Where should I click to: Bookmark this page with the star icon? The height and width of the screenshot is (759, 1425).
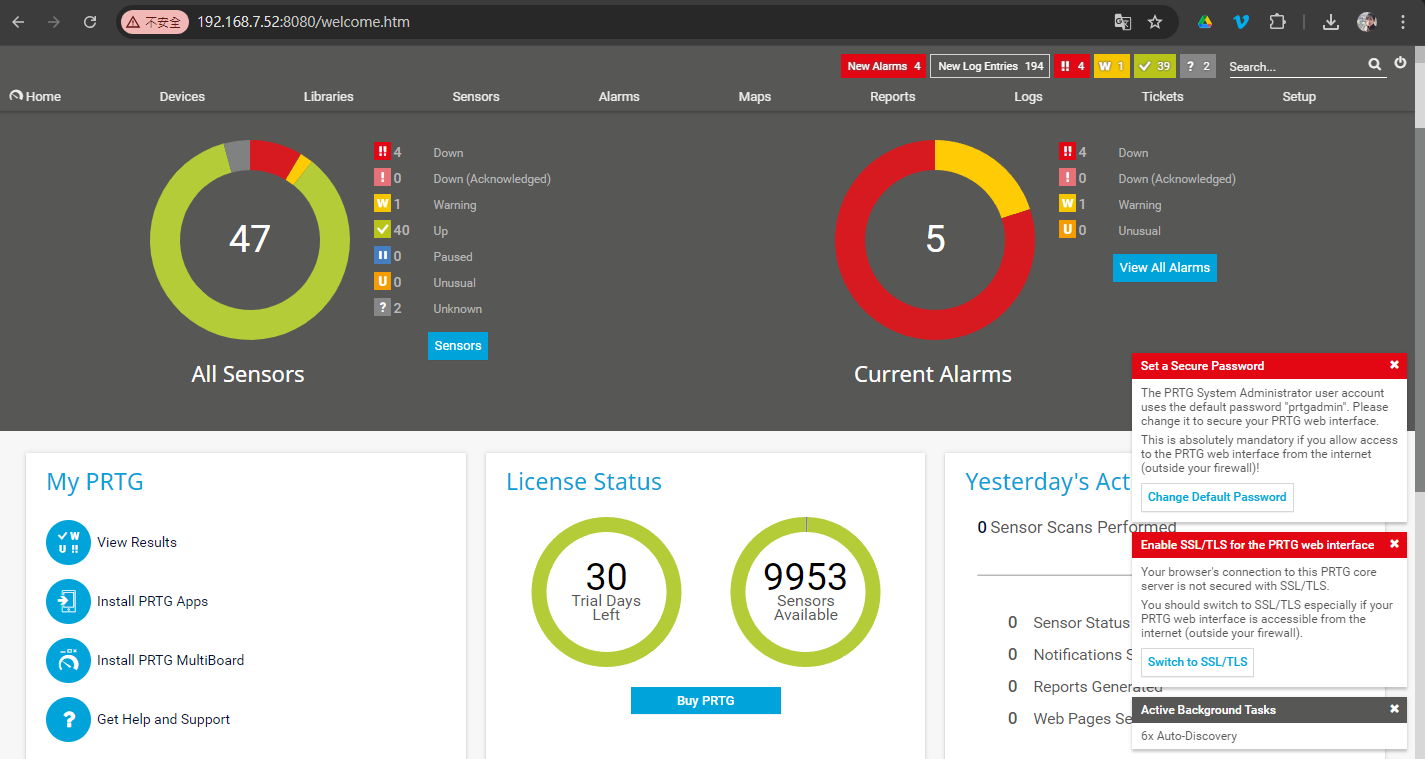[x=1155, y=21]
